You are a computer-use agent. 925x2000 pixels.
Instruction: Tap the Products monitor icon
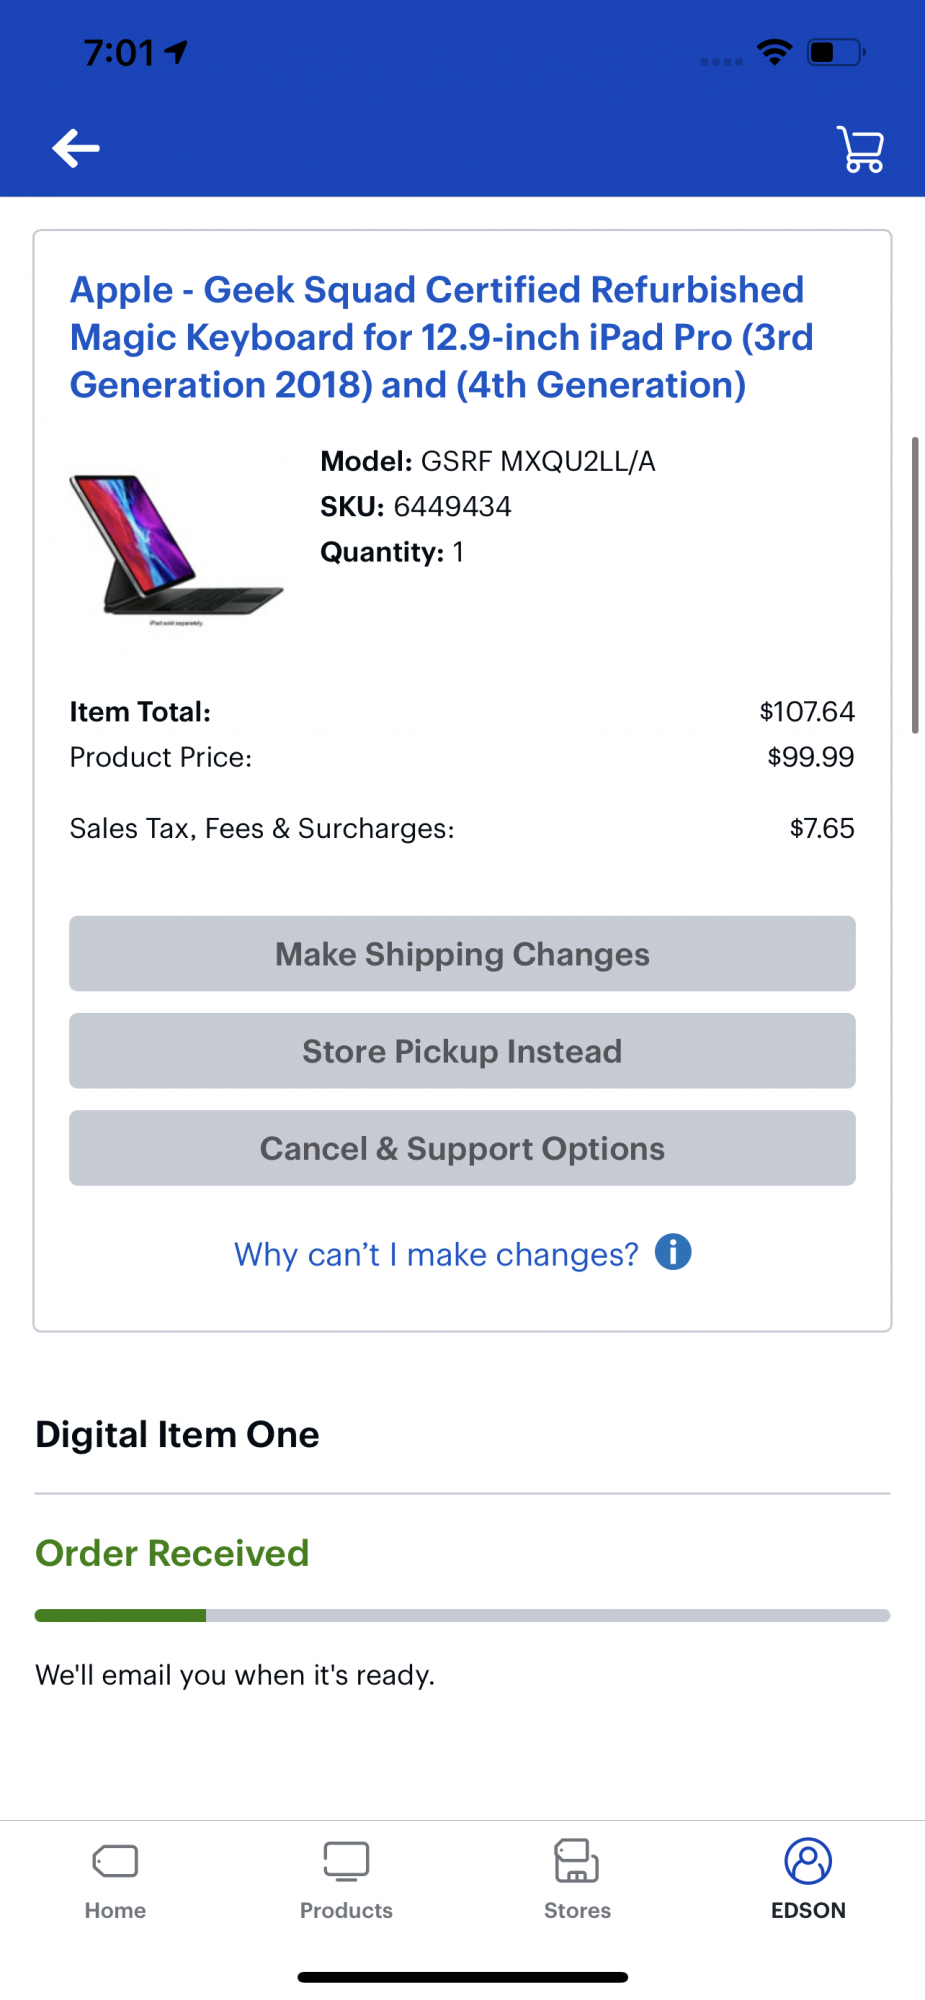[x=346, y=1861]
